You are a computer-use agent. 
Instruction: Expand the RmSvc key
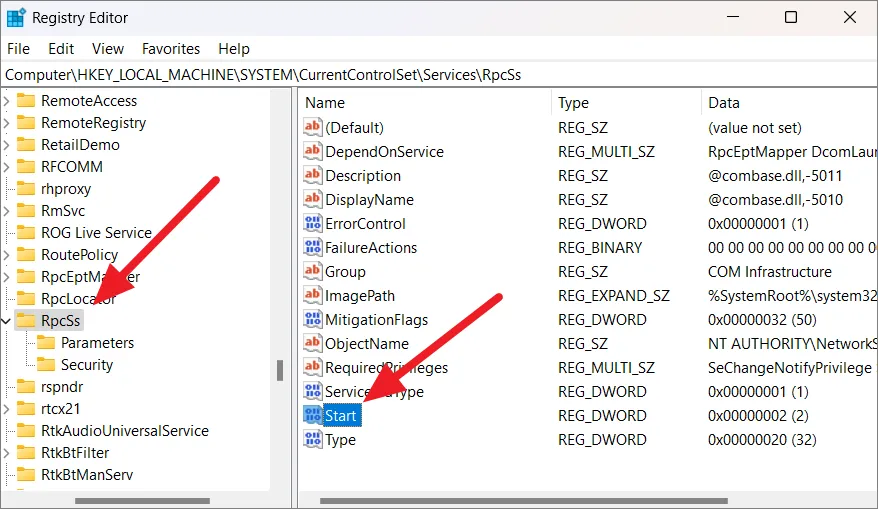tap(6, 211)
